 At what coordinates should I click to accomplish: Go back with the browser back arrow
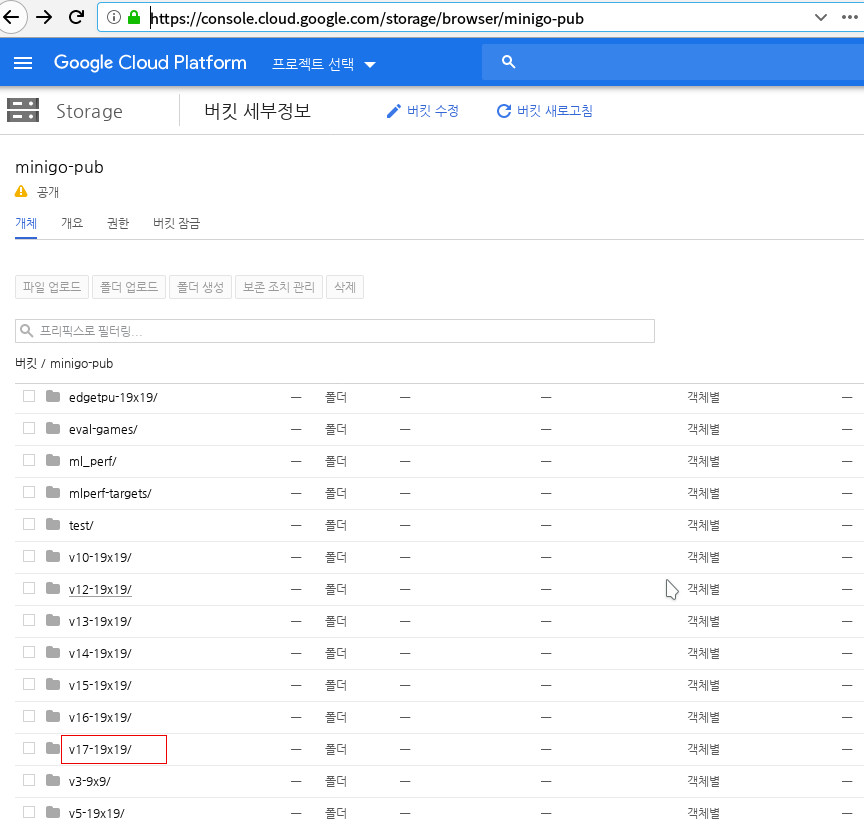[x=11, y=18]
